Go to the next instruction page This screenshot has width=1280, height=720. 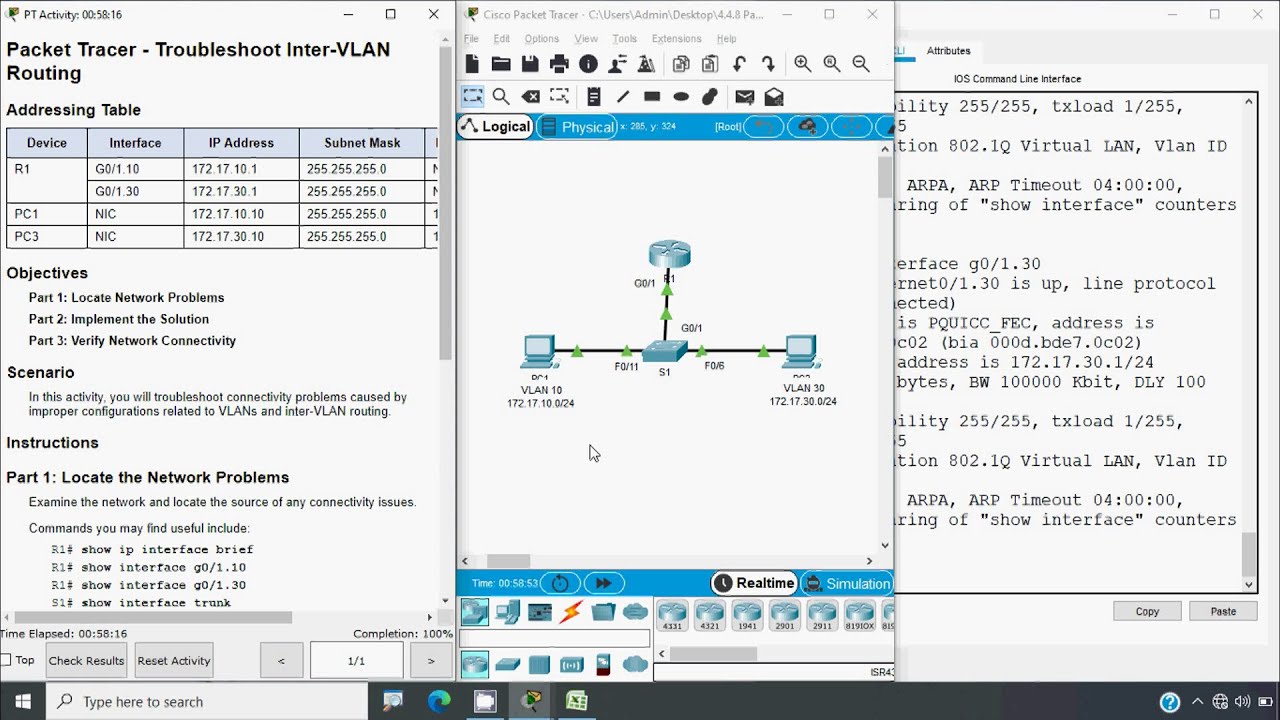[431, 660]
